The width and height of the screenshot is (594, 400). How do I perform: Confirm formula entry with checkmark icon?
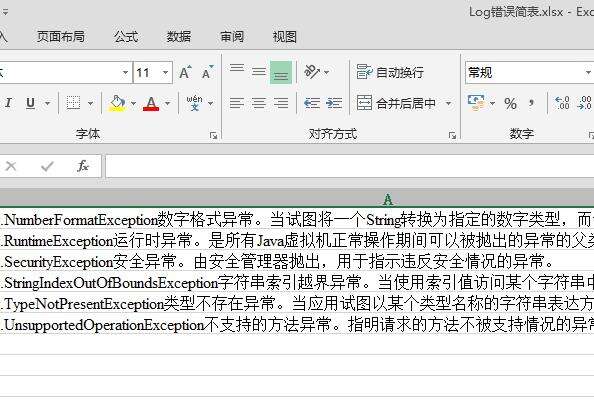(x=47, y=166)
